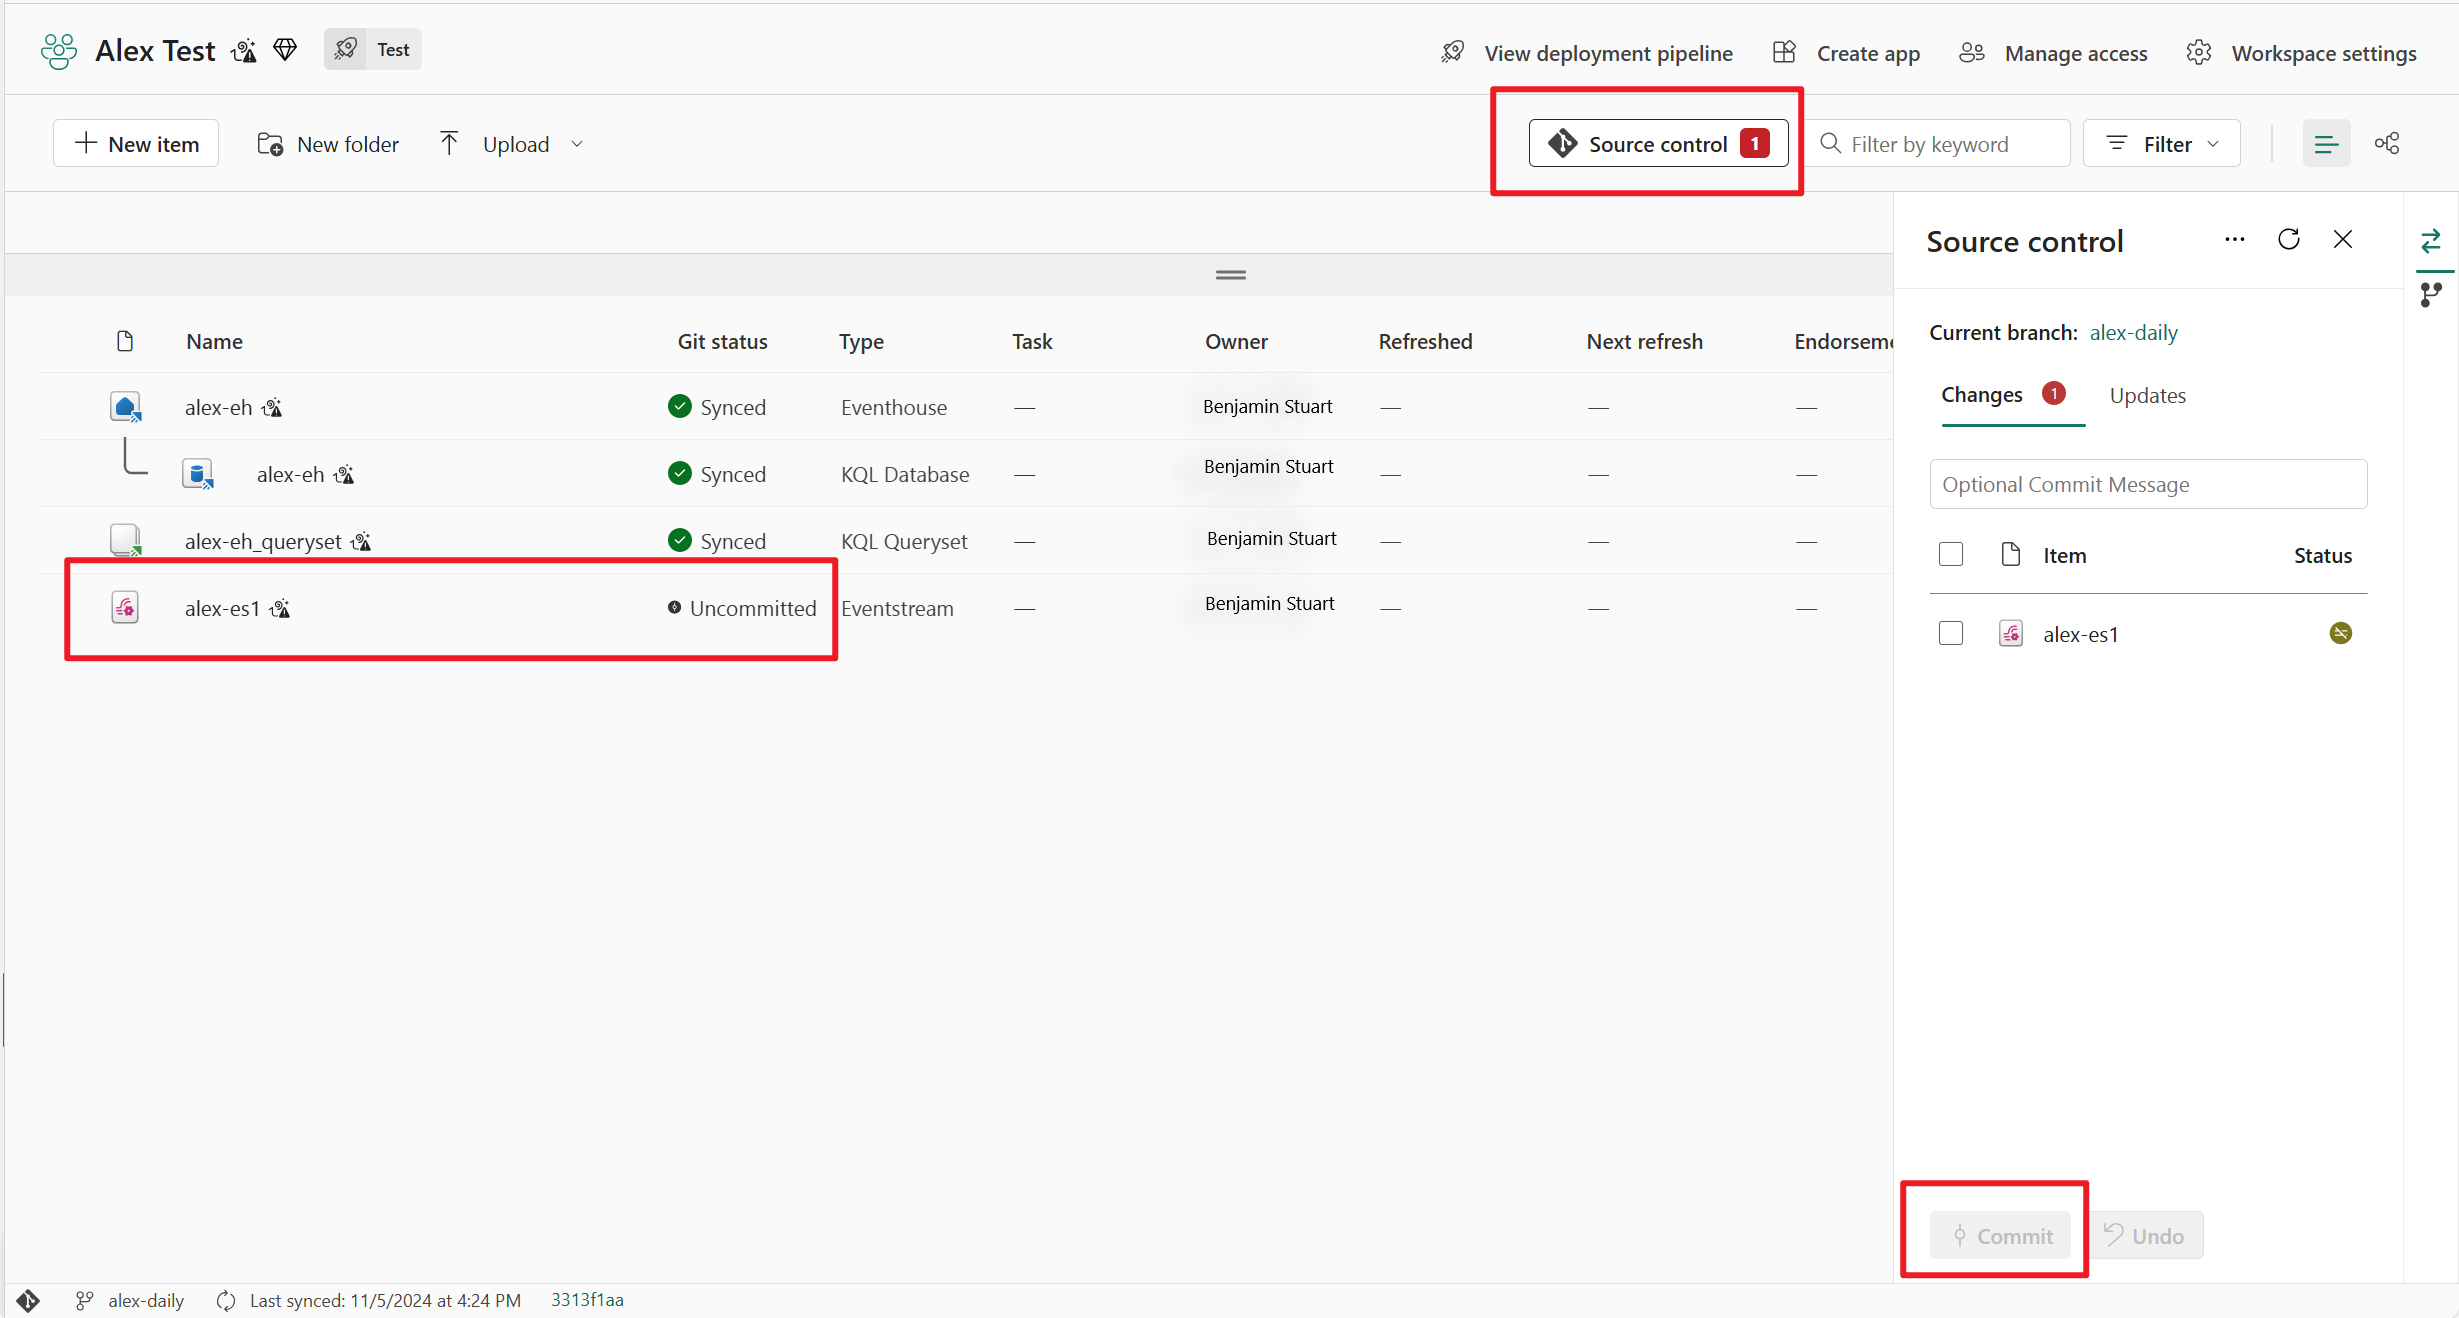2459x1318 pixels.
Task: Open Source control panel more options ellipsis
Action: coord(2234,240)
